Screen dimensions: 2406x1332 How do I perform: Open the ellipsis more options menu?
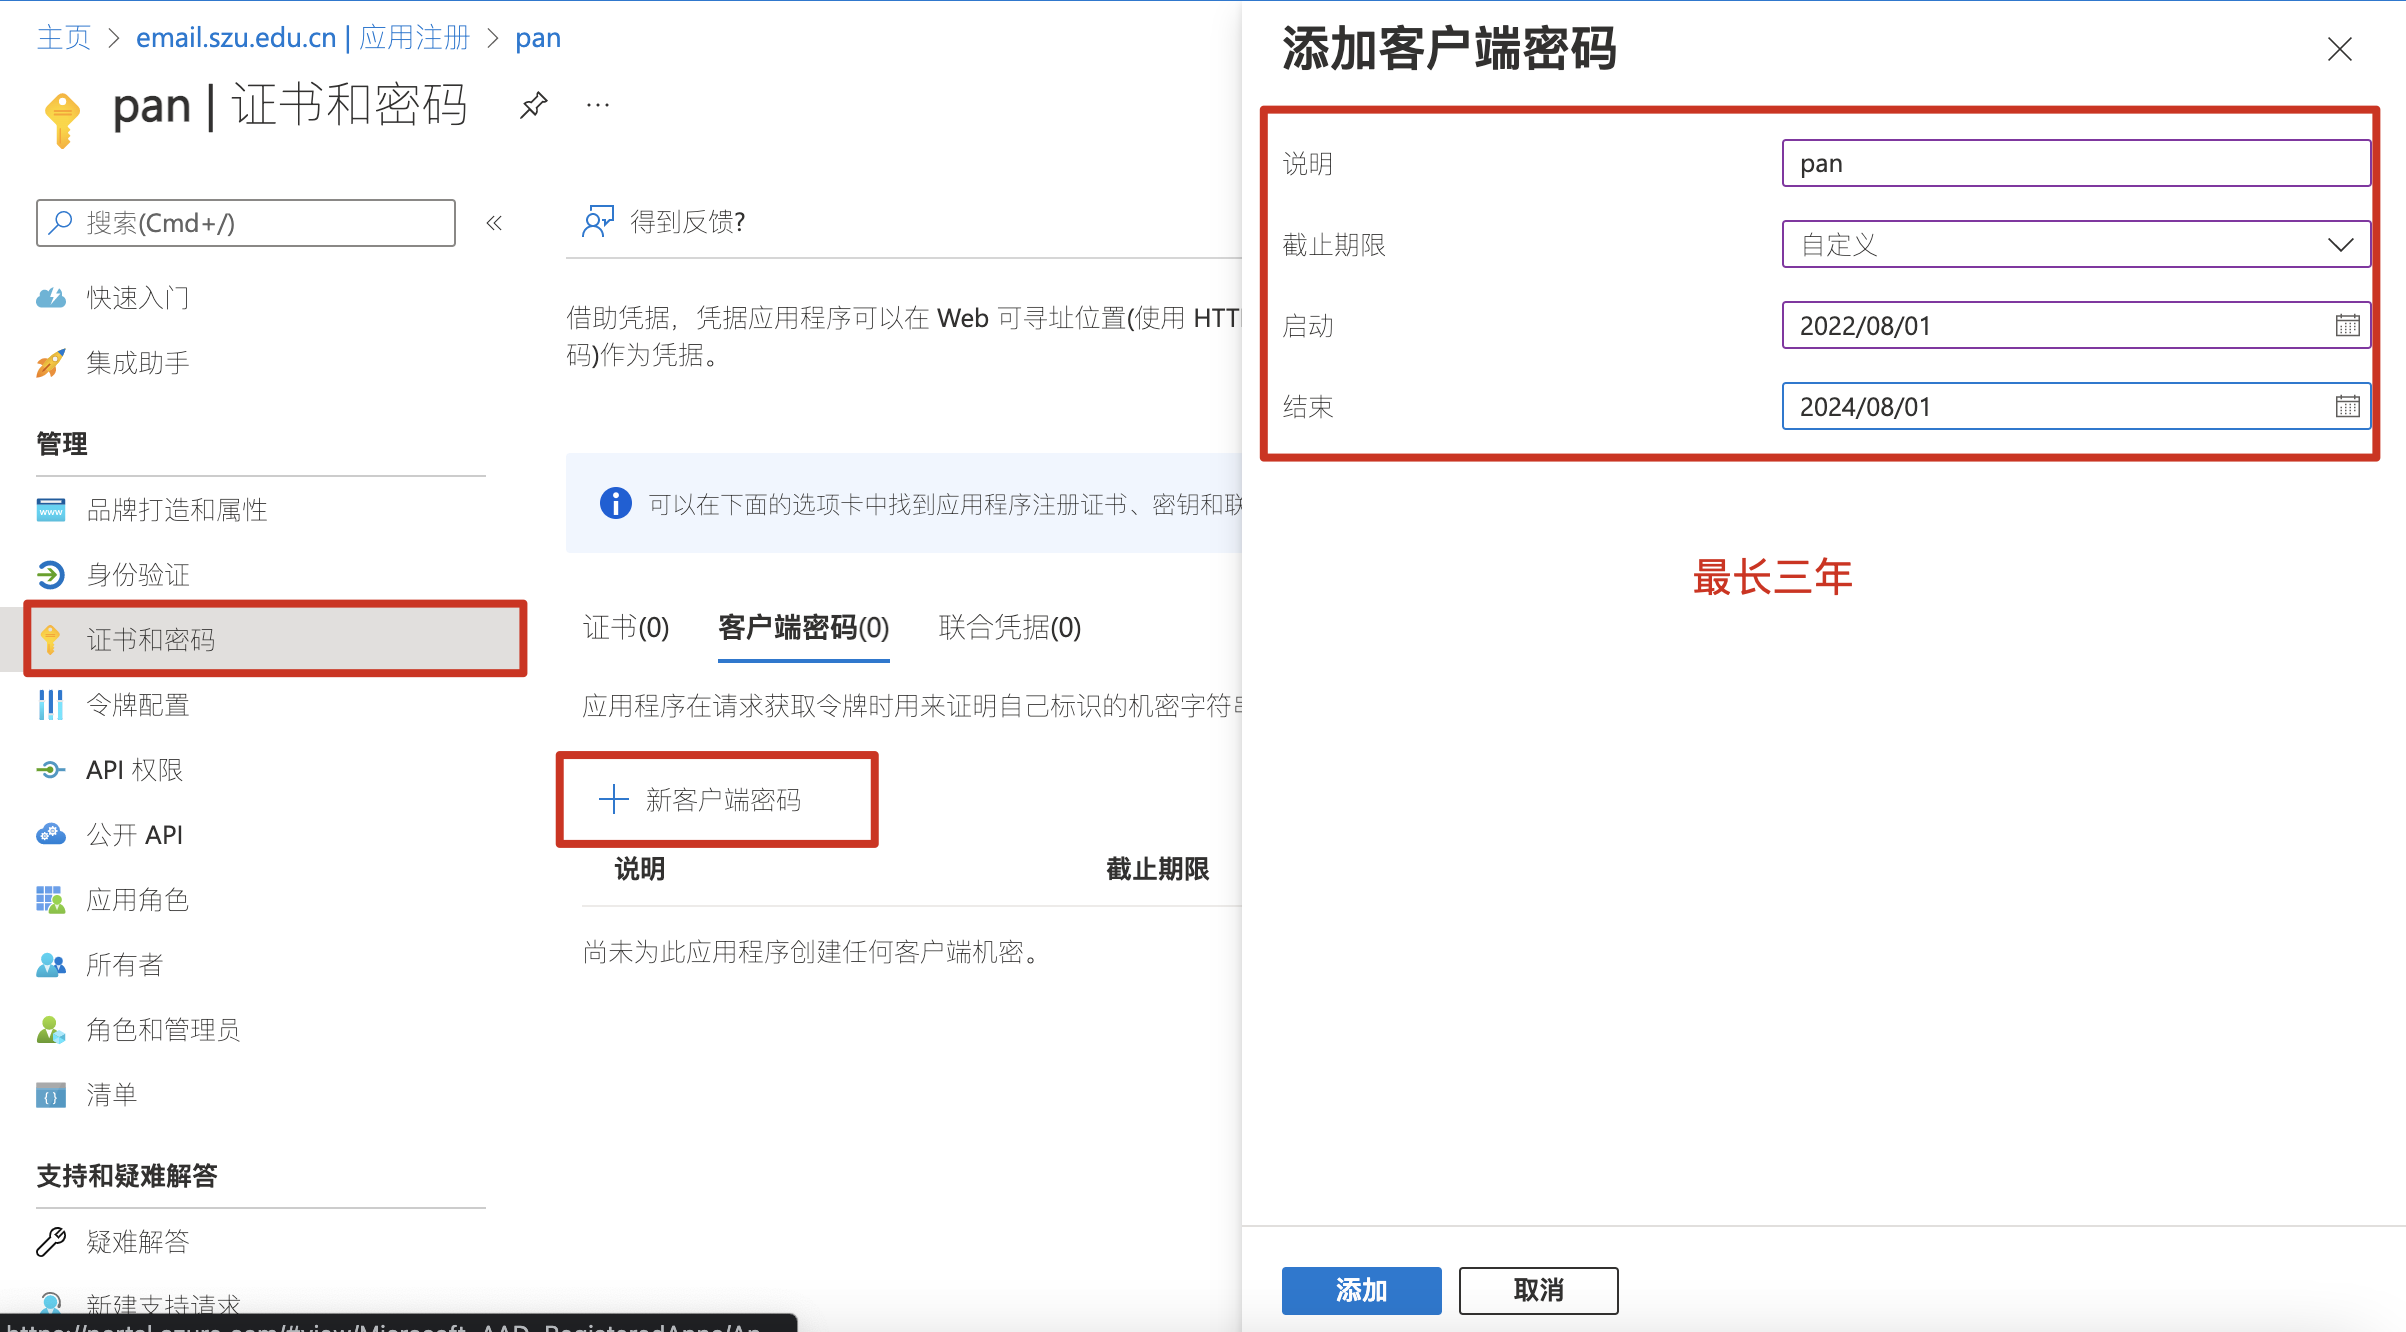point(598,105)
